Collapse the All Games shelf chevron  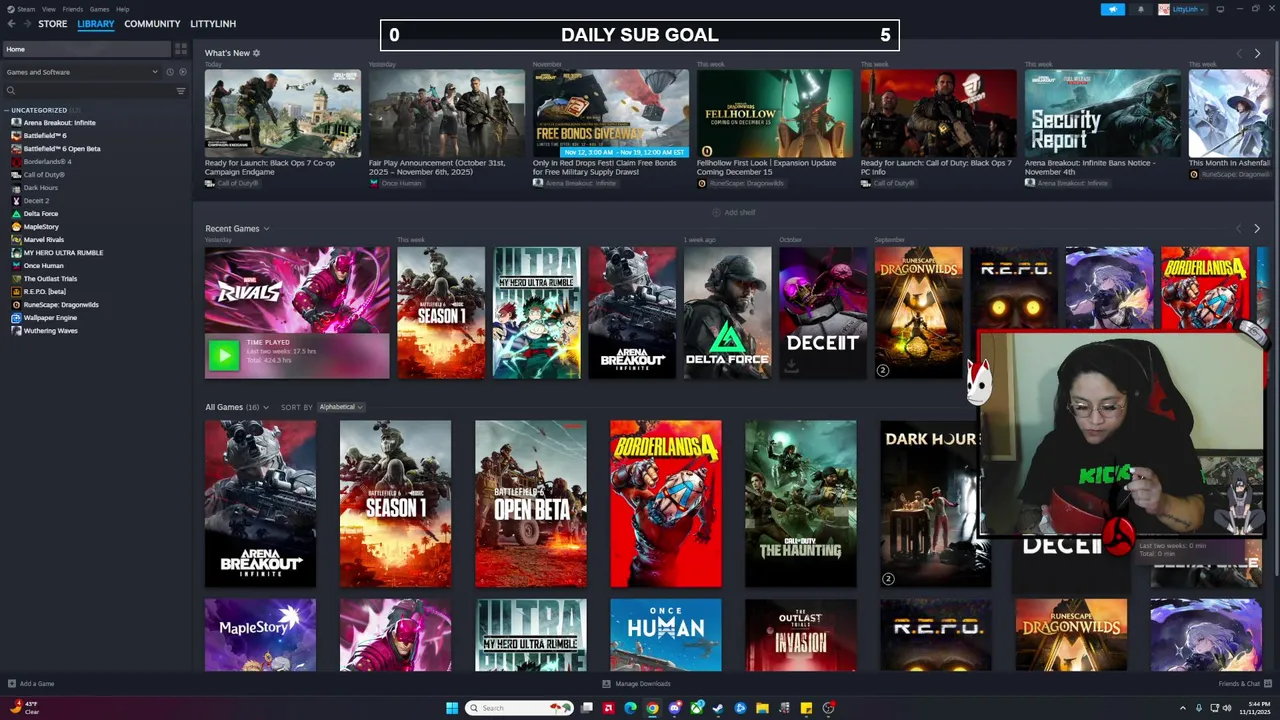266,407
